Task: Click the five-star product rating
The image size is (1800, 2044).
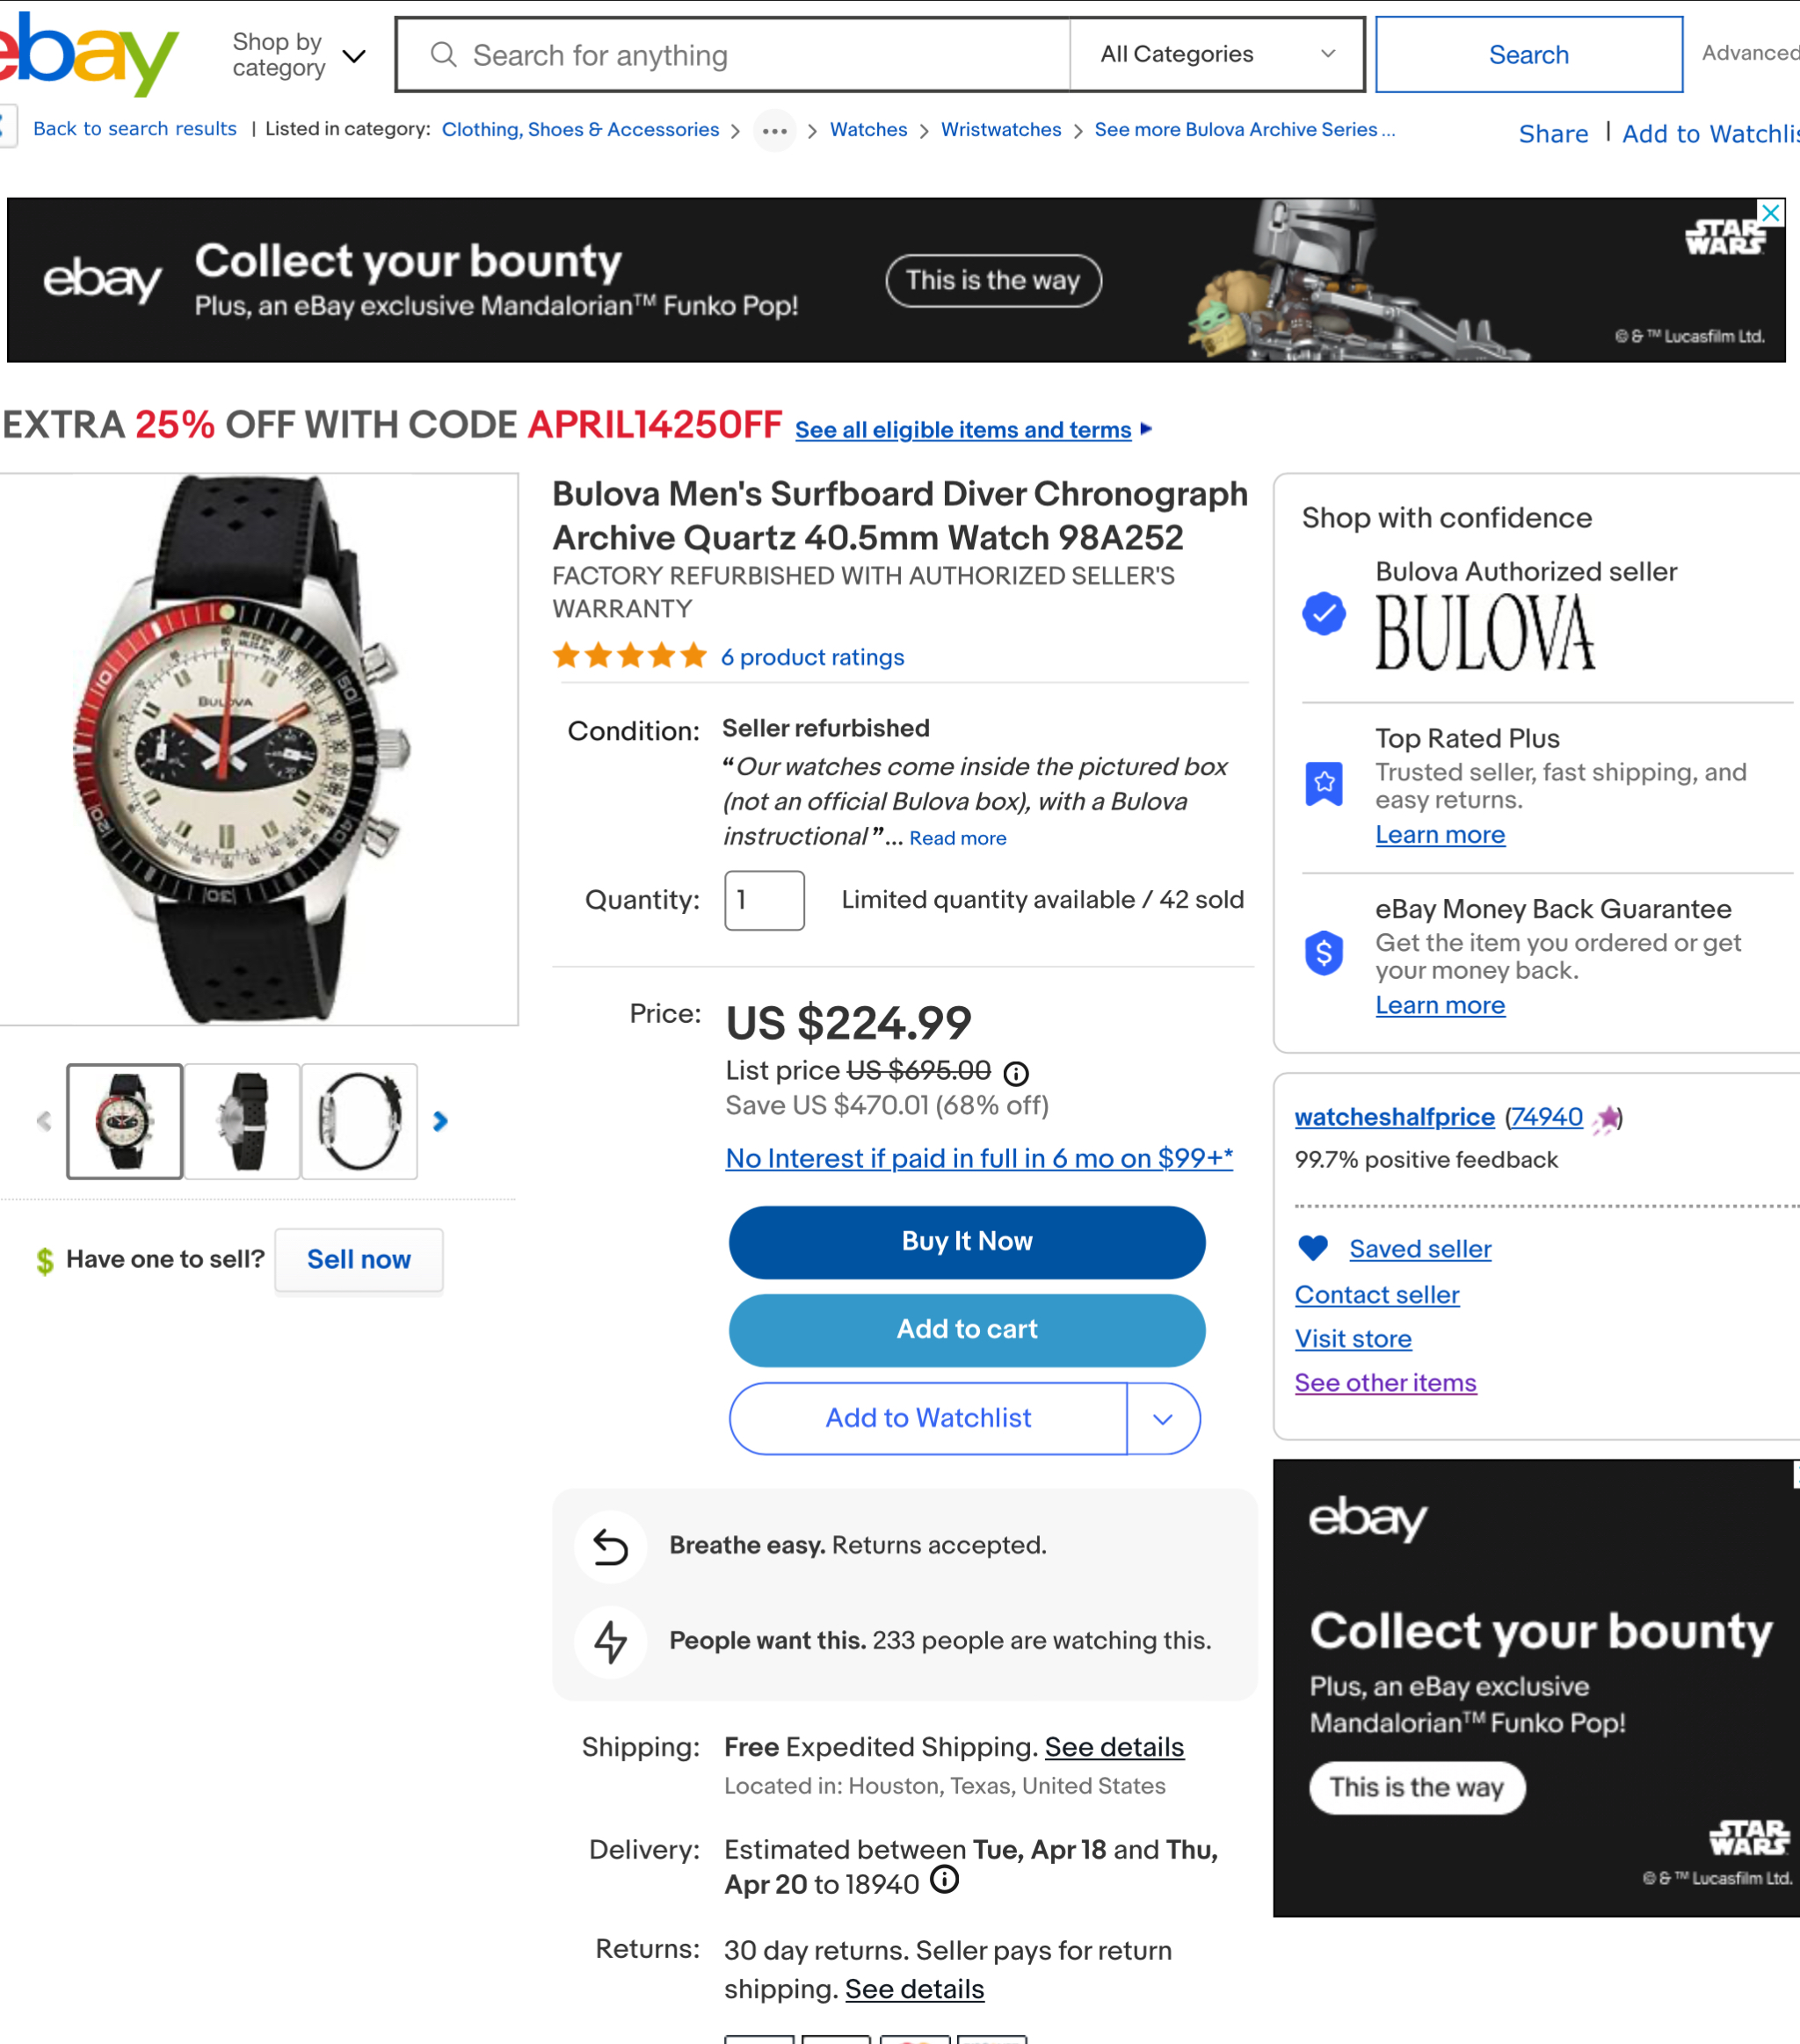Action: click(630, 656)
